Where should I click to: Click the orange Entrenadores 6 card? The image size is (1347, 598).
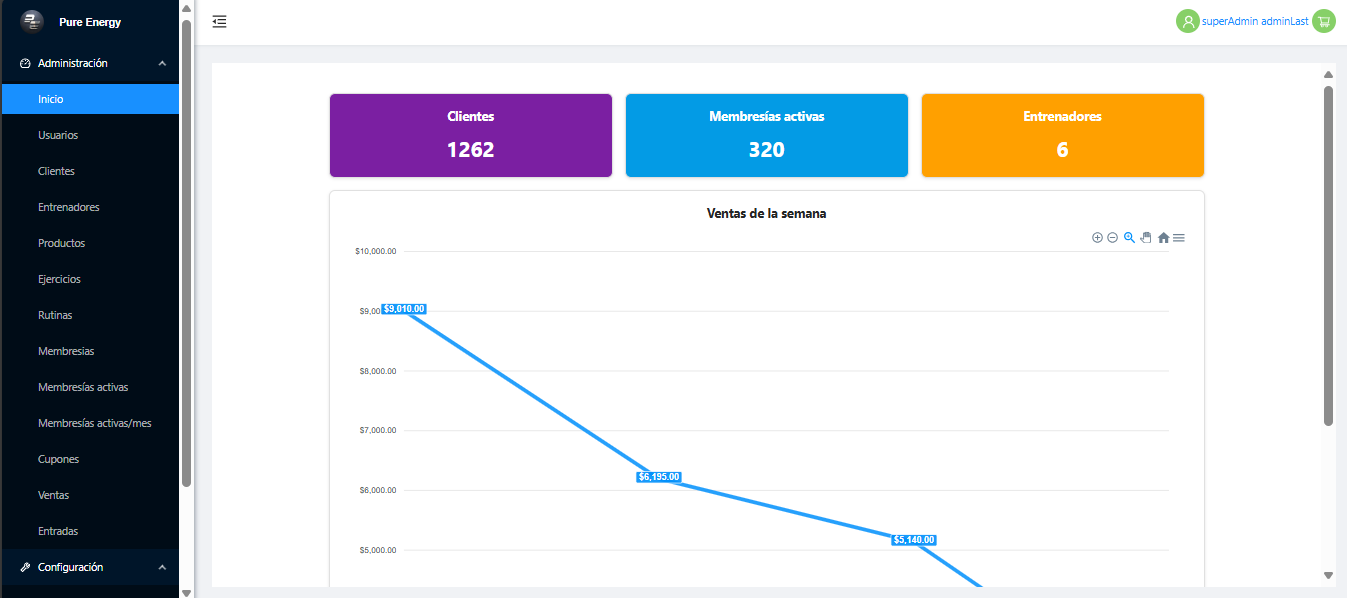pyautogui.click(x=1063, y=136)
